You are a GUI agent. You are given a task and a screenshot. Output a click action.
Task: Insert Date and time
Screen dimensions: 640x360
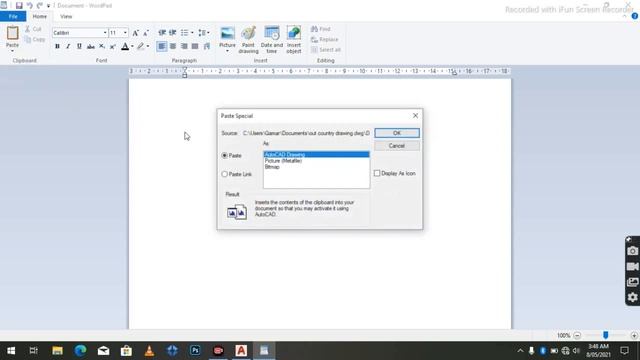click(272, 40)
